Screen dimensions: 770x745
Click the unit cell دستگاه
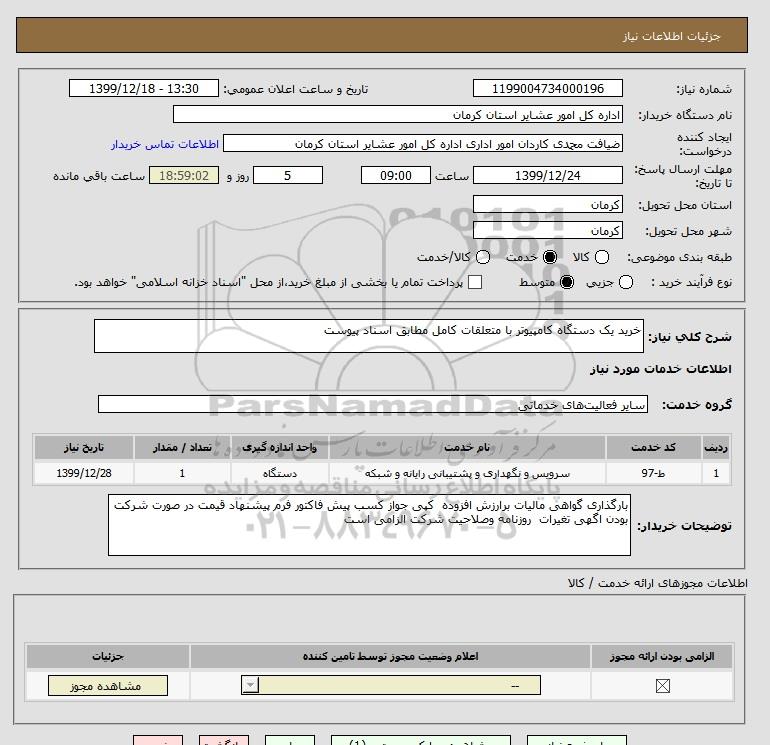point(279,473)
